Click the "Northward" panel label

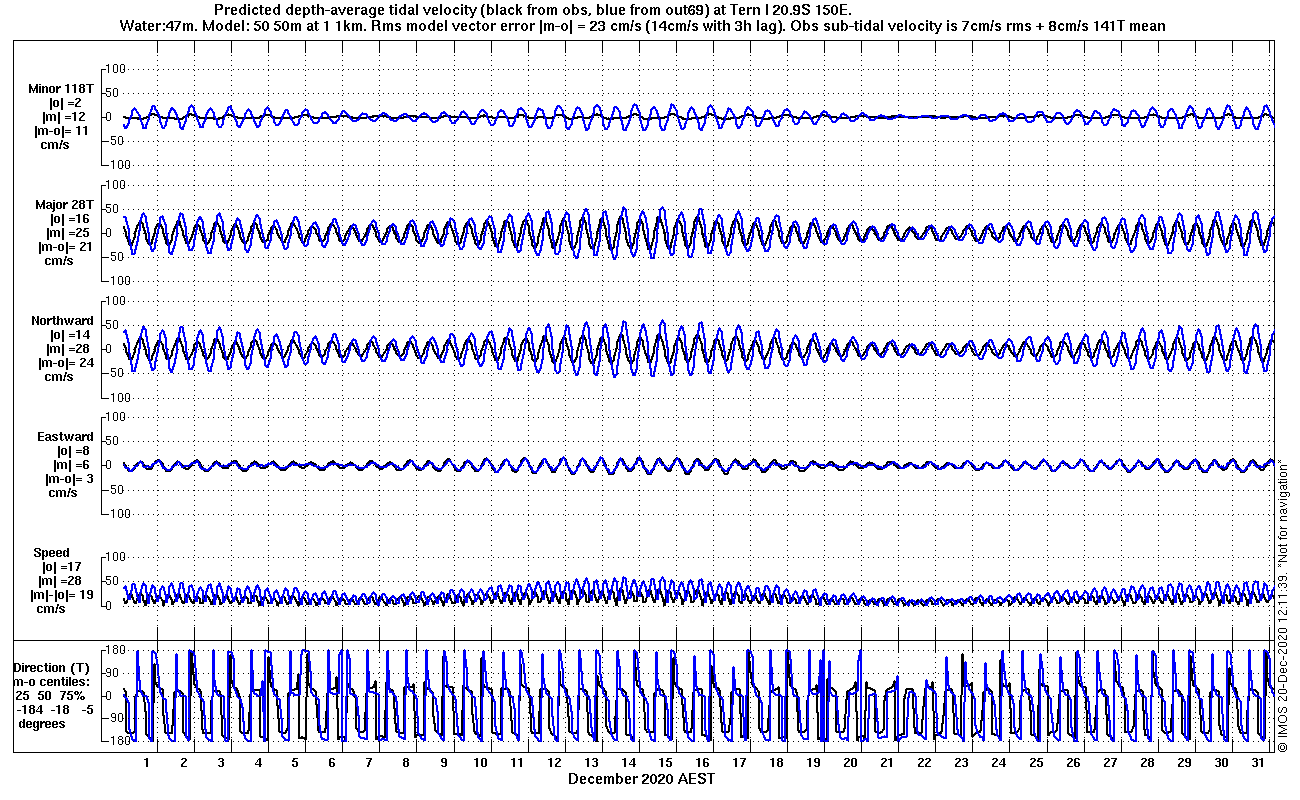point(62,321)
